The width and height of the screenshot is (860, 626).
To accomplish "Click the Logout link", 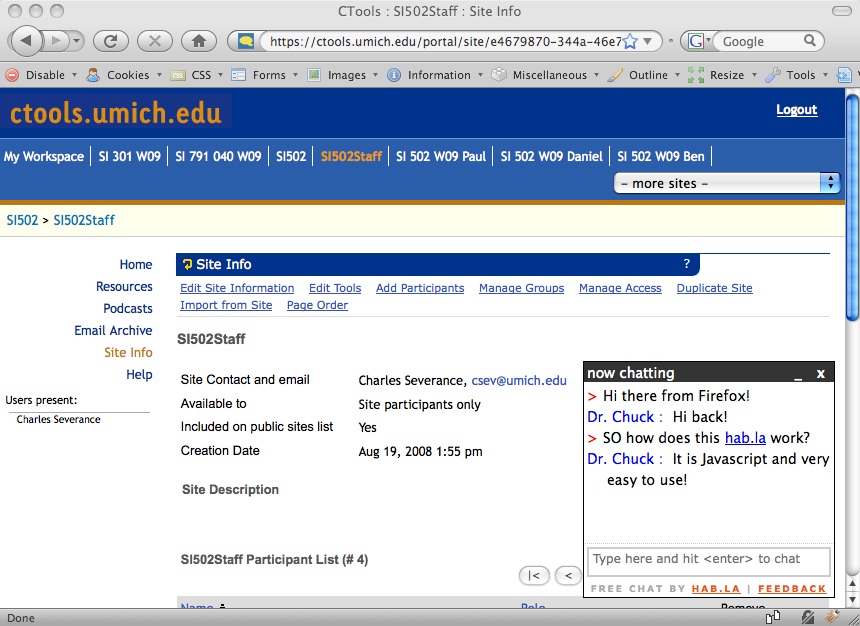I will click(796, 110).
